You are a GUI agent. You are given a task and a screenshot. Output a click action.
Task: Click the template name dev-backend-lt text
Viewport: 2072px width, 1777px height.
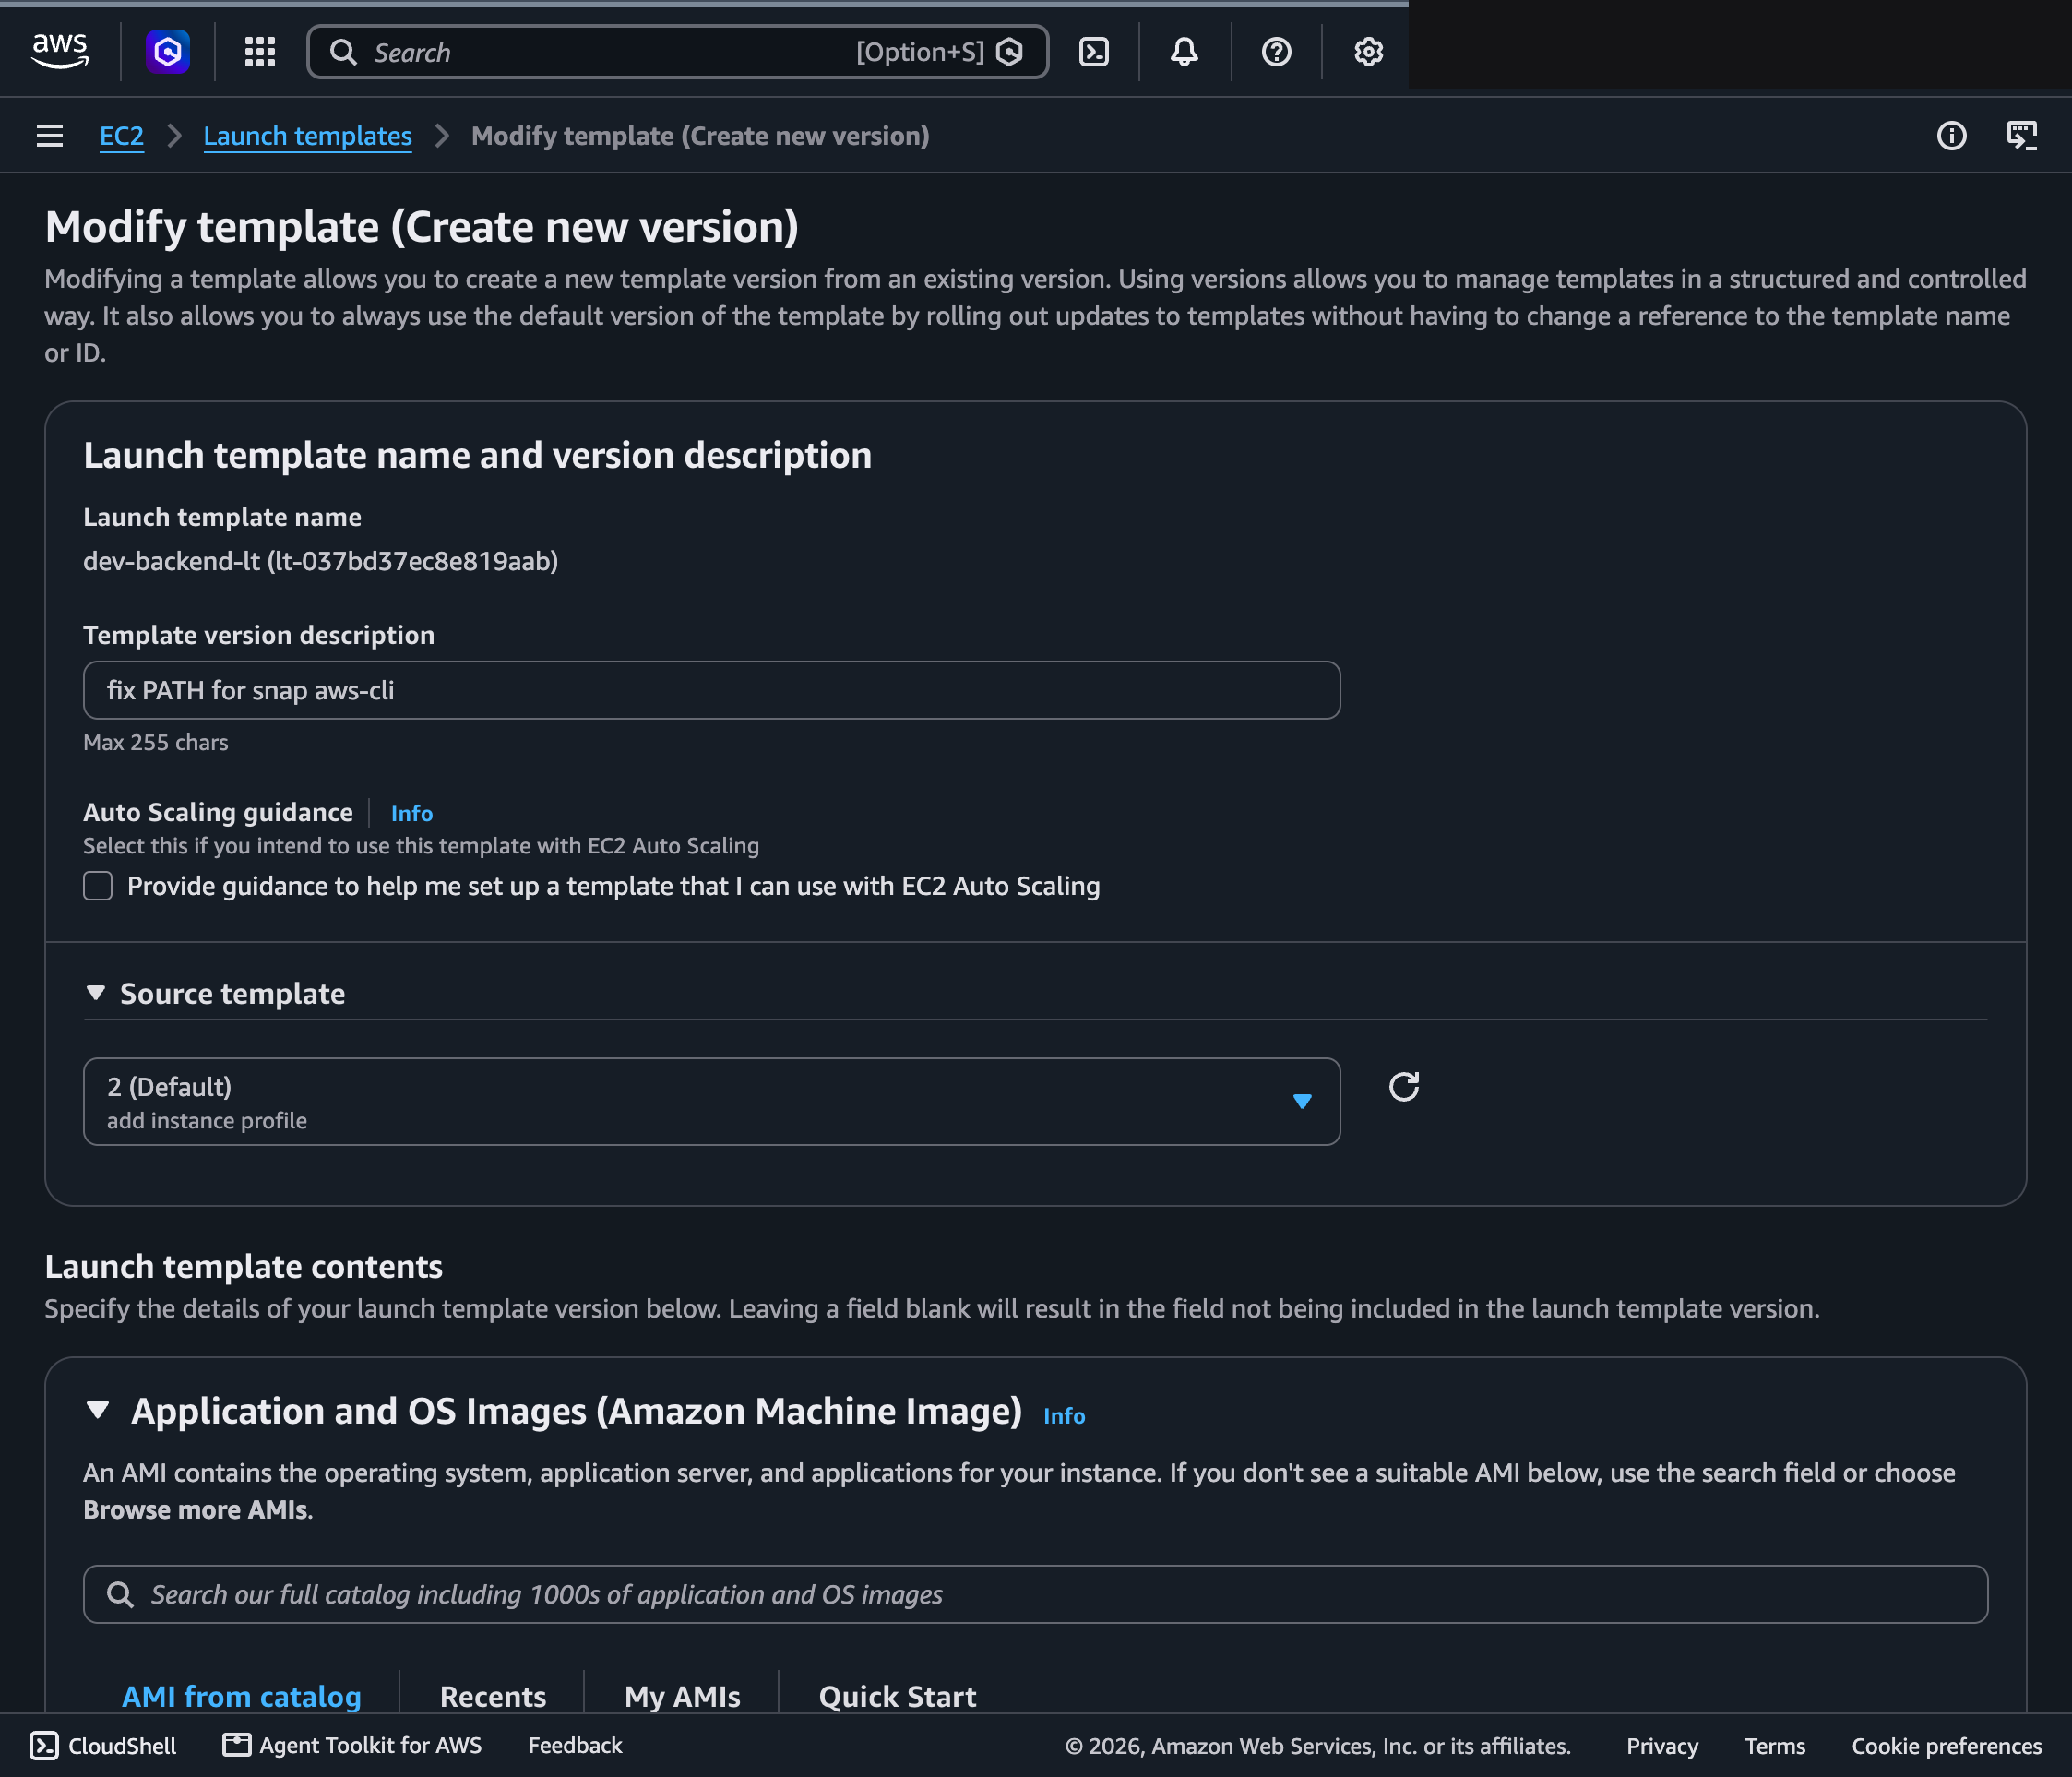(320, 561)
